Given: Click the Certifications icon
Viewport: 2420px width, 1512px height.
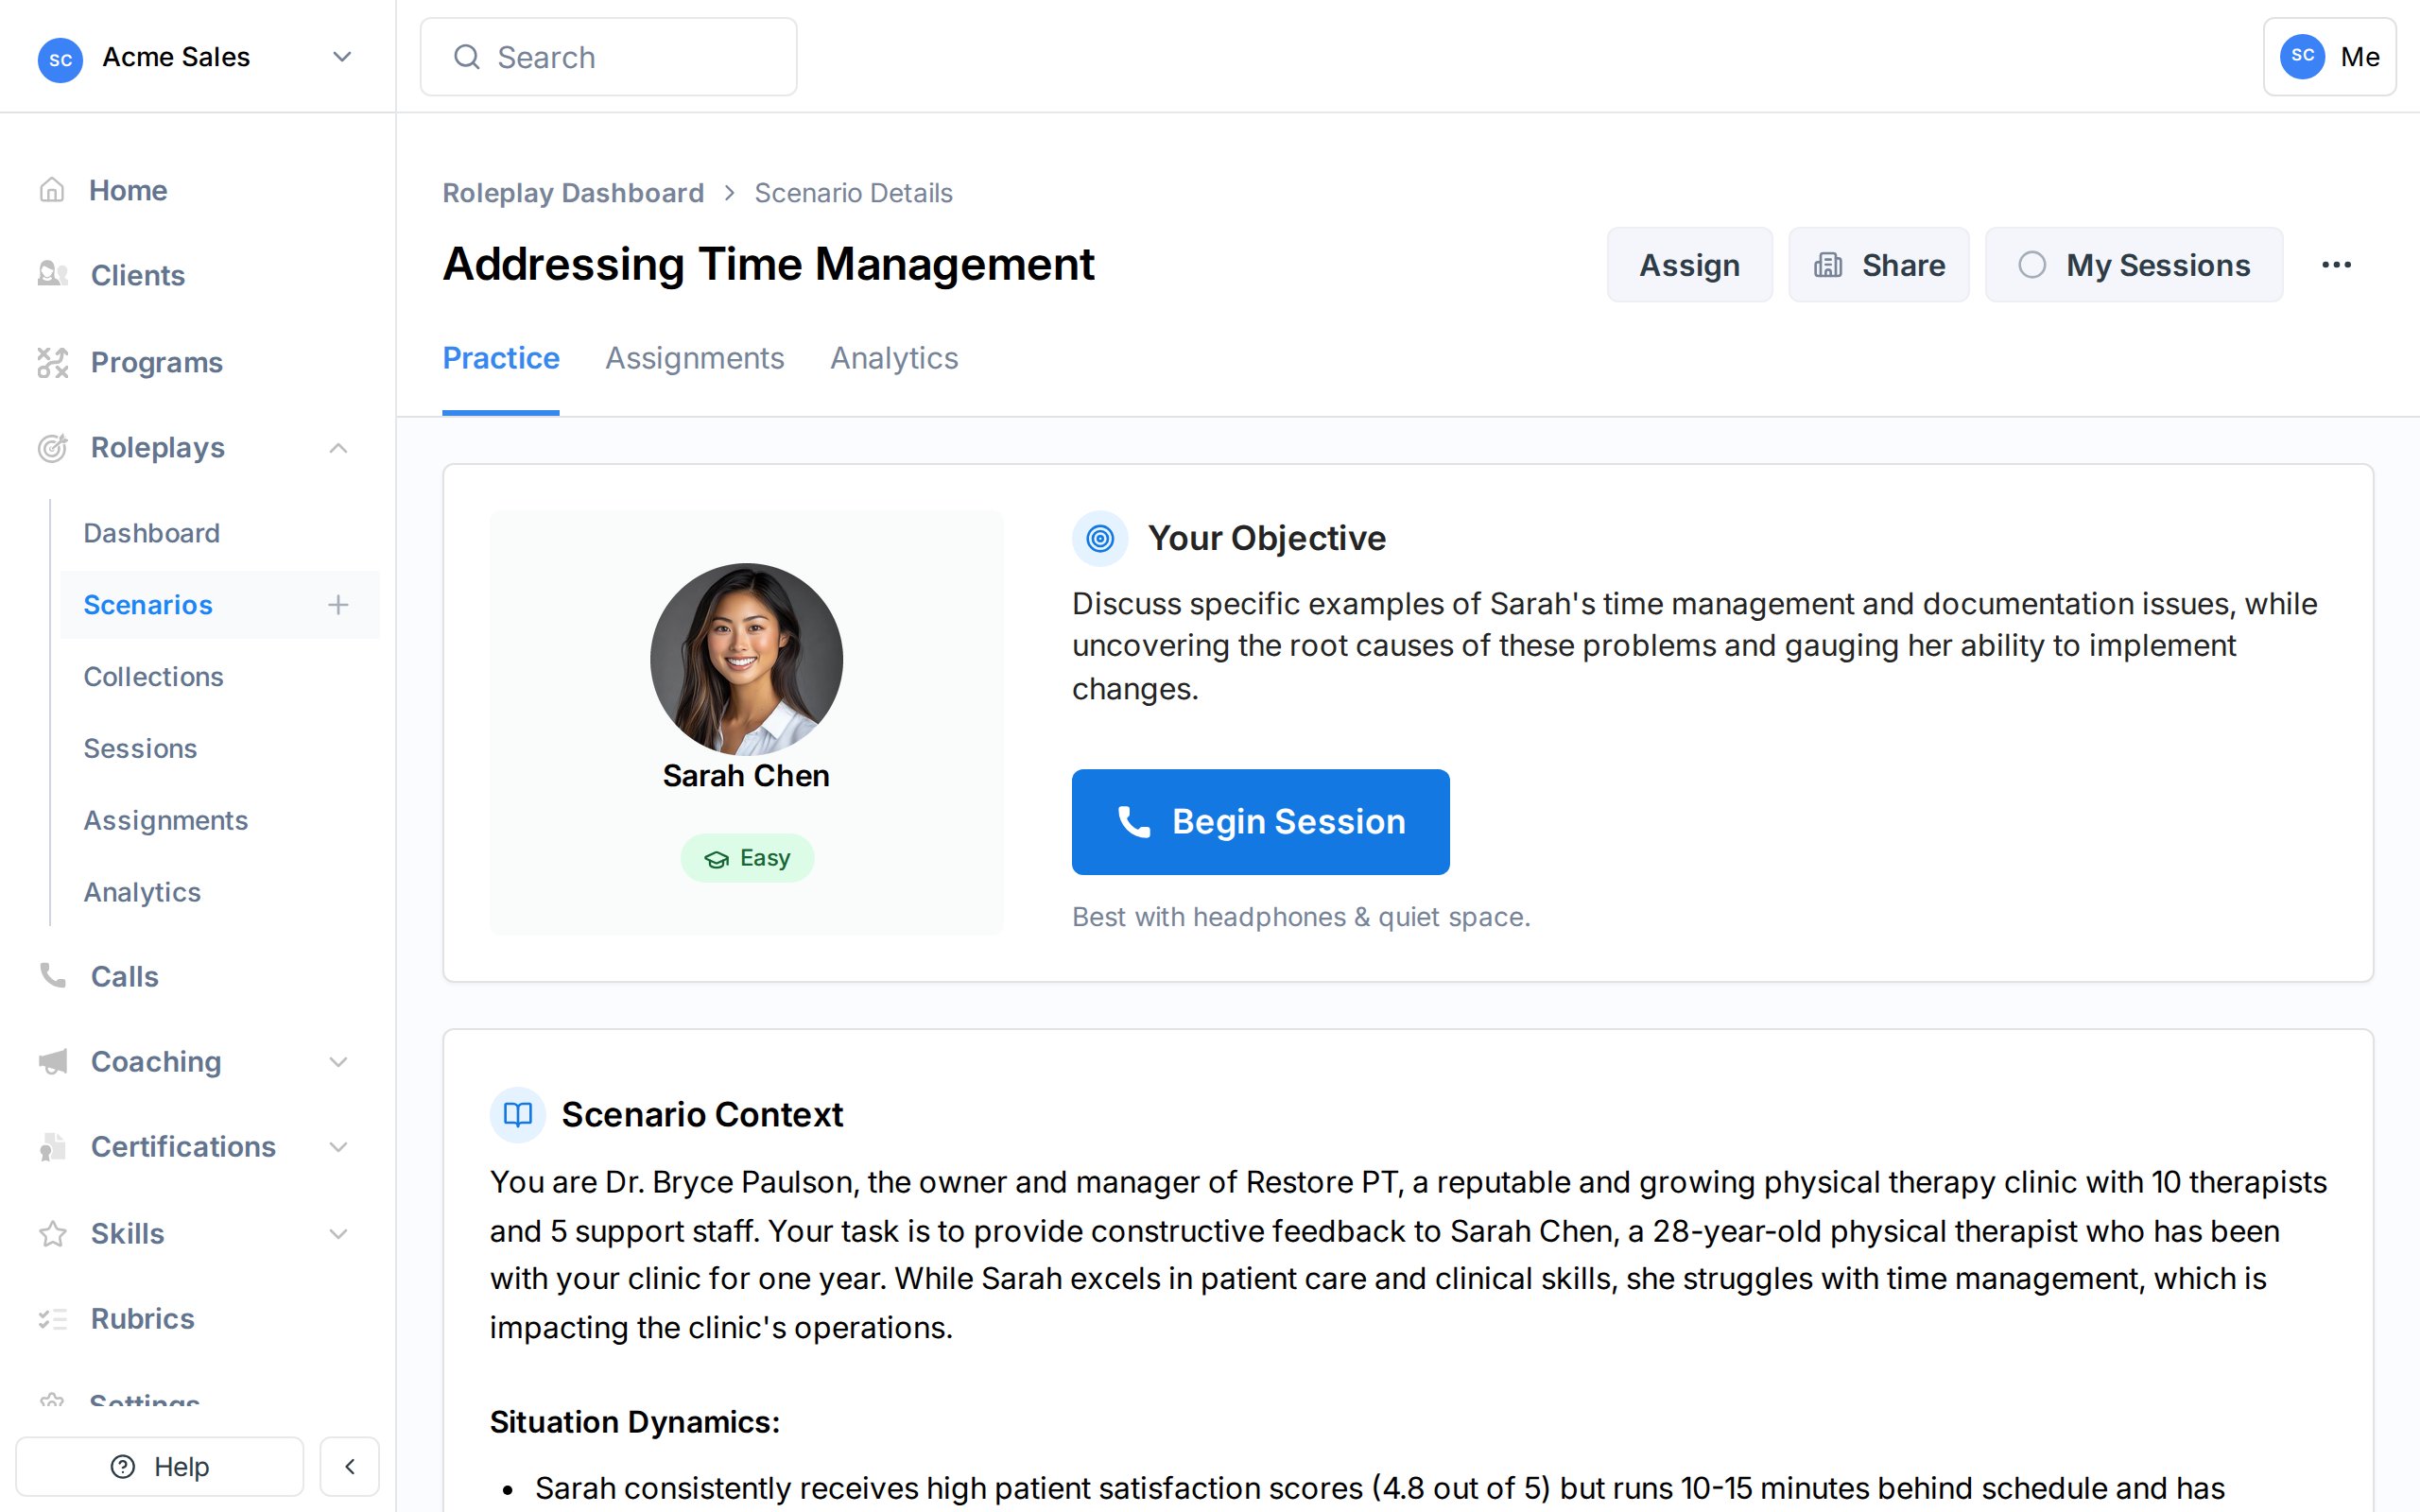Looking at the screenshot, I should (52, 1147).
